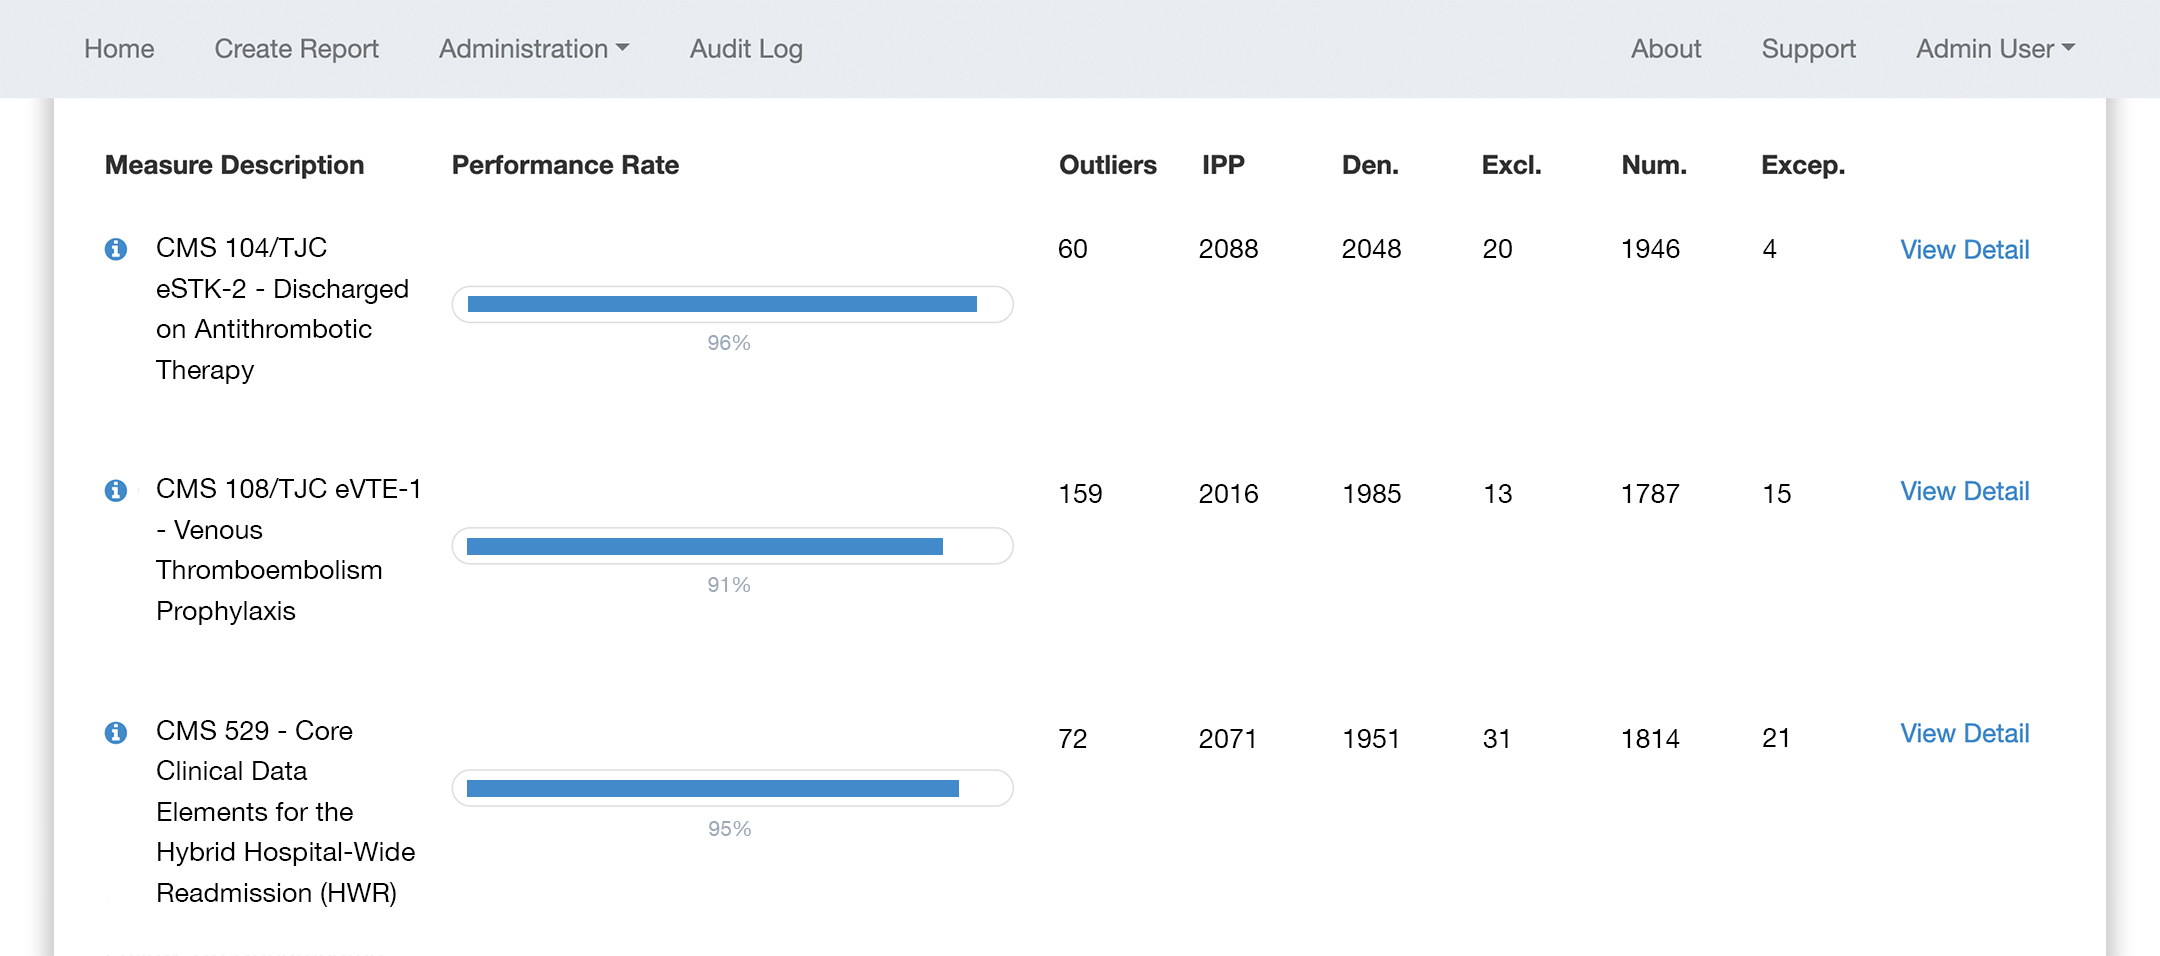Click the Den. value 2048
Viewport: 2160px width, 956px height.
1371,249
